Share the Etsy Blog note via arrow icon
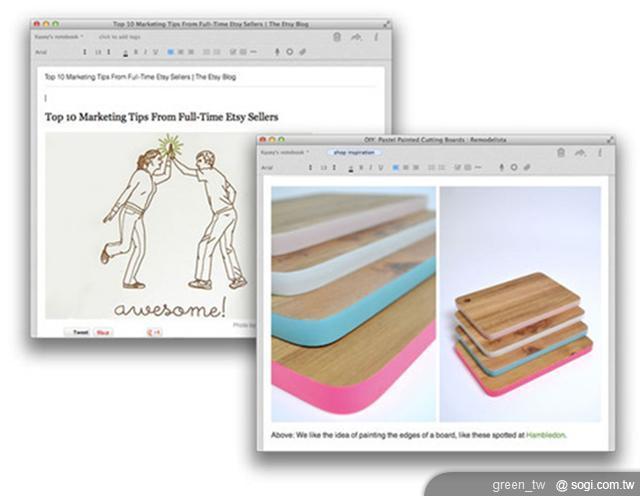 356,37
